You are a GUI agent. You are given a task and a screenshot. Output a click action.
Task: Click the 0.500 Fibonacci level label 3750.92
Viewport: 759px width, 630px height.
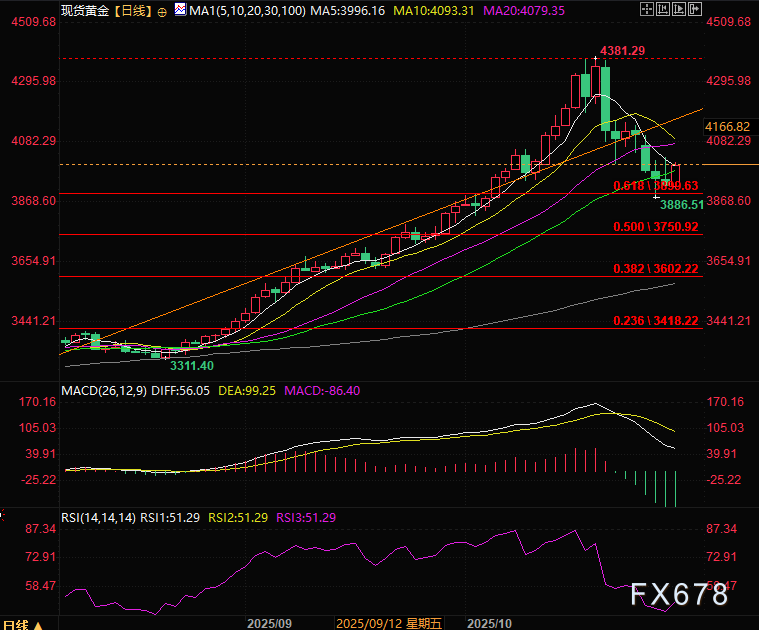point(656,227)
